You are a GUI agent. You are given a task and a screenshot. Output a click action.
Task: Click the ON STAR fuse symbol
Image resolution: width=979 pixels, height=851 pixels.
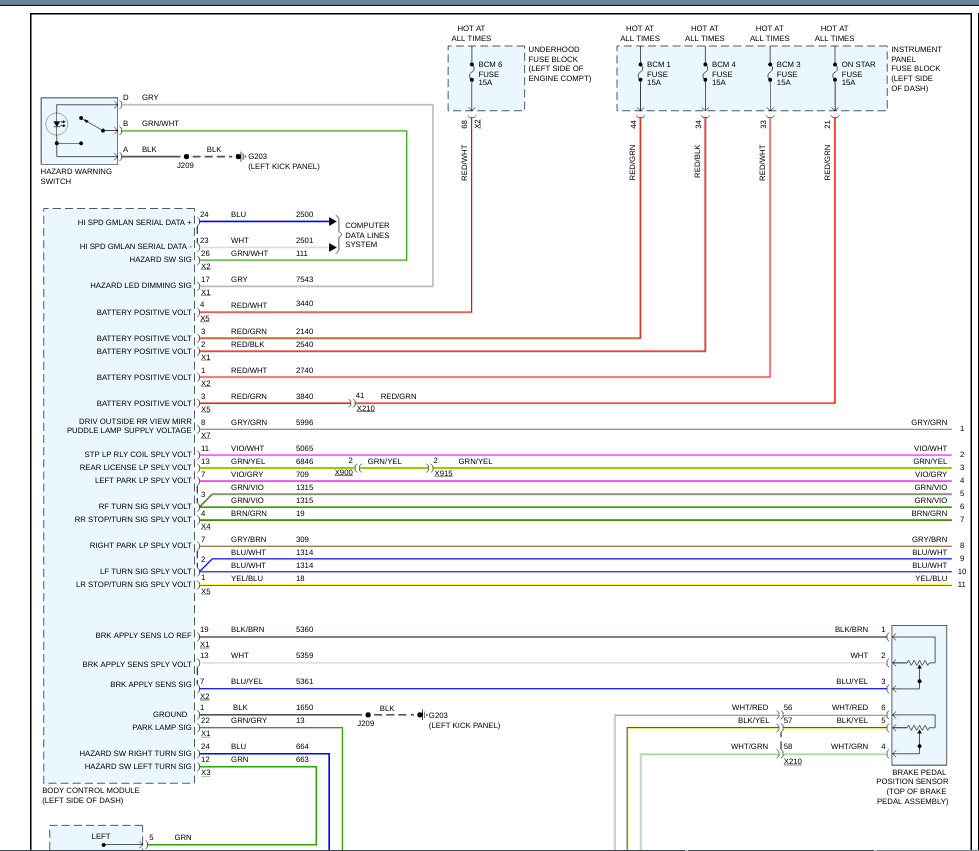(835, 74)
